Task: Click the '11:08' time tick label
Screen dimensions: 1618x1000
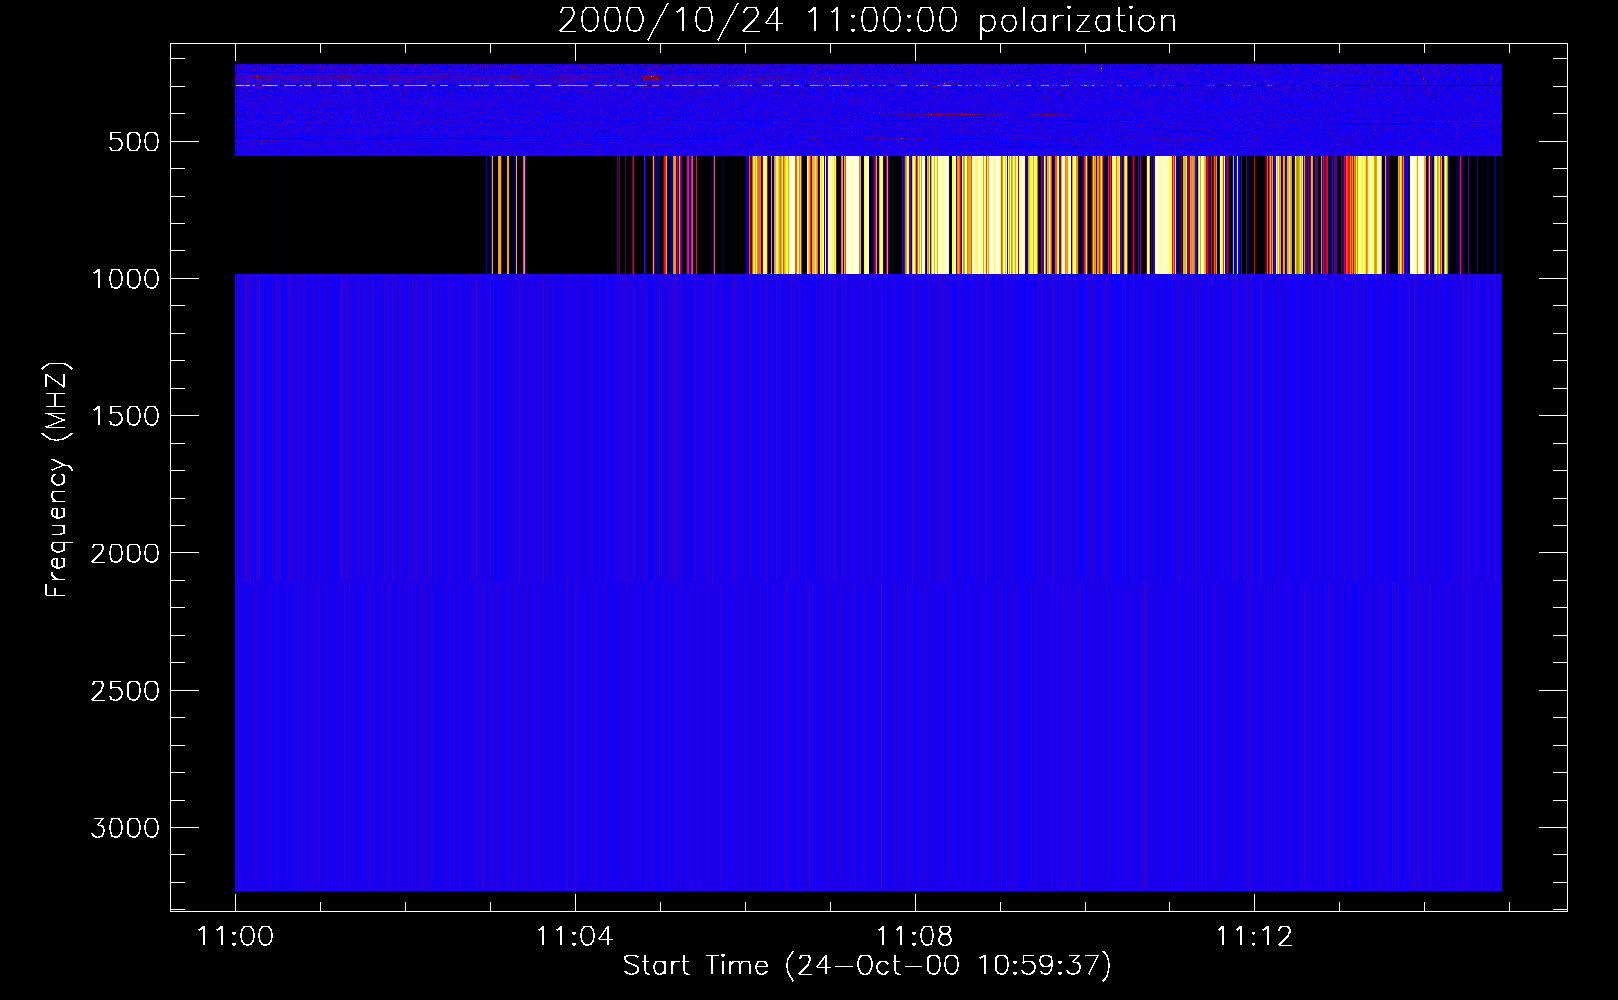Action: click(914, 937)
